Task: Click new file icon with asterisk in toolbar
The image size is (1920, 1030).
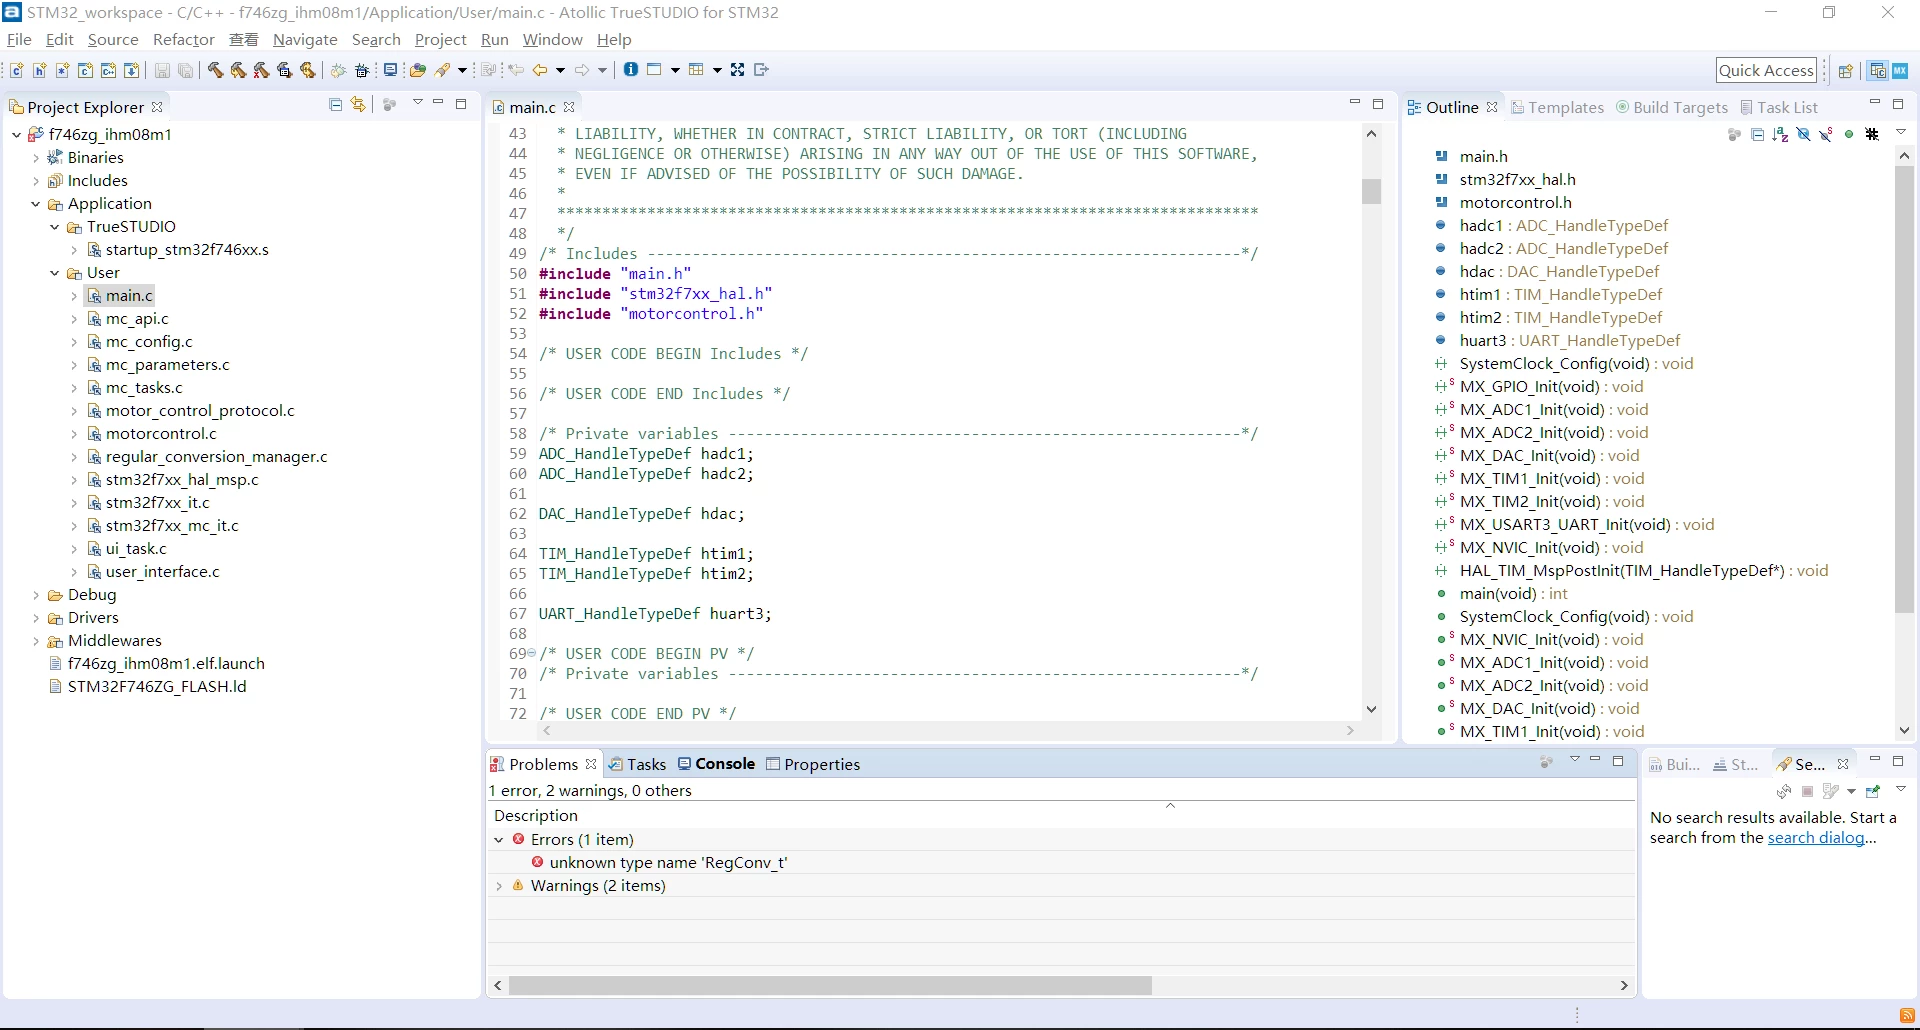Action: coord(63,70)
